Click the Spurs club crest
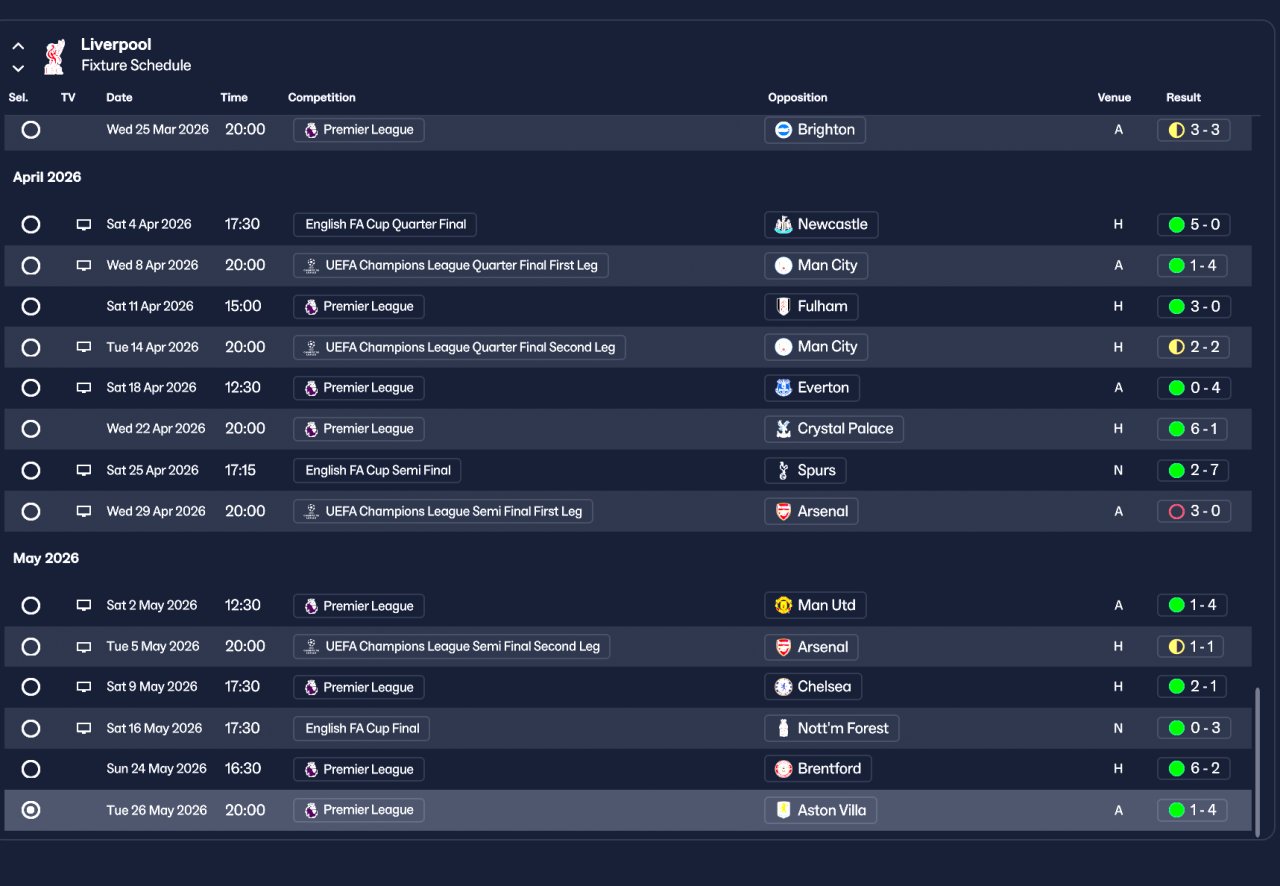1280x886 pixels. tap(784, 471)
